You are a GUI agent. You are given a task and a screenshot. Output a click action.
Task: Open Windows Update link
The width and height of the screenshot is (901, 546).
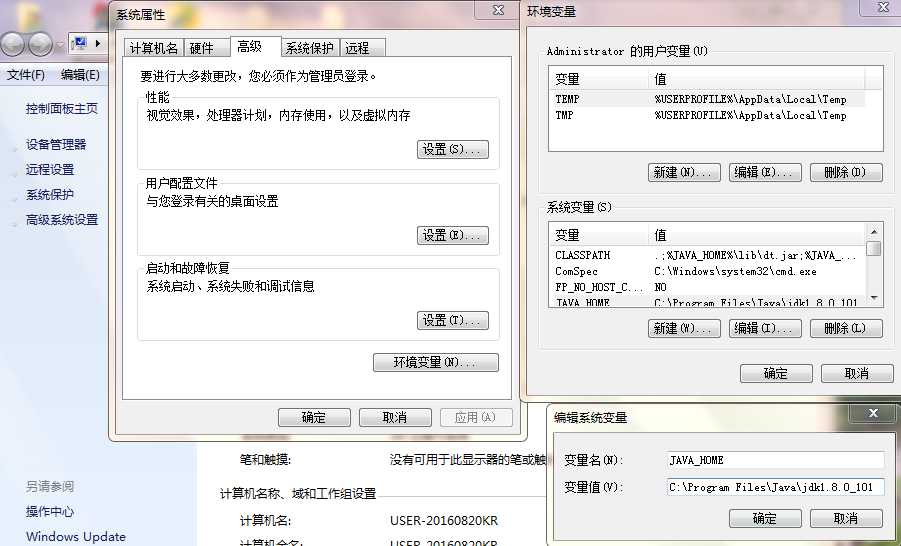pyautogui.click(x=76, y=536)
